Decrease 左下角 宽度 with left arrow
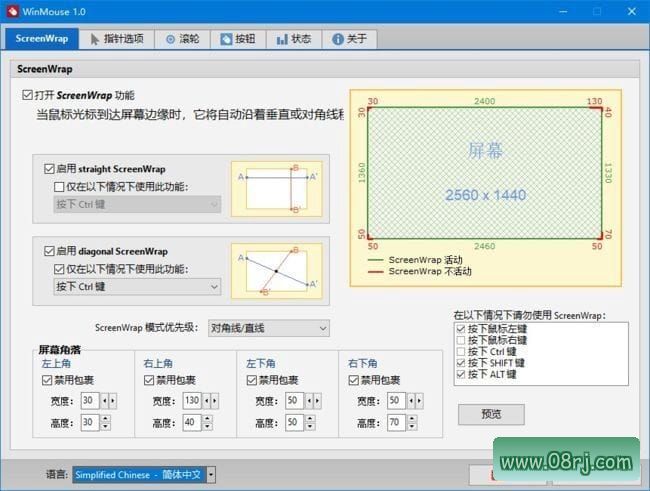Image resolution: width=650 pixels, height=491 pixels. tap(309, 401)
